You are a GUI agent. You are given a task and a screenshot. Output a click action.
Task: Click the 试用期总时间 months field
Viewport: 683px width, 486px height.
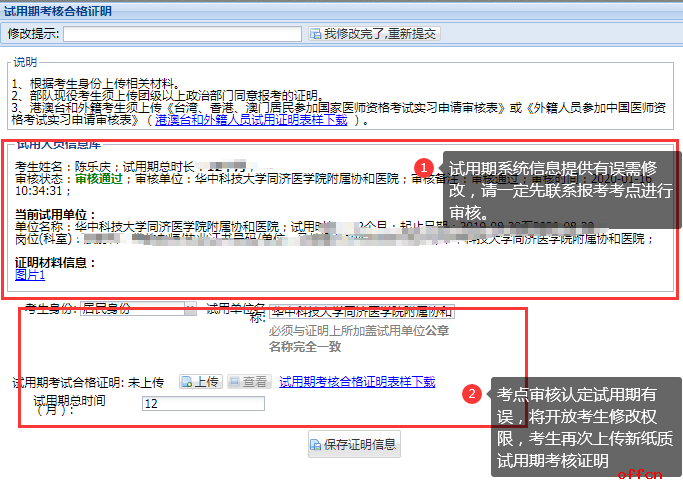(203, 404)
